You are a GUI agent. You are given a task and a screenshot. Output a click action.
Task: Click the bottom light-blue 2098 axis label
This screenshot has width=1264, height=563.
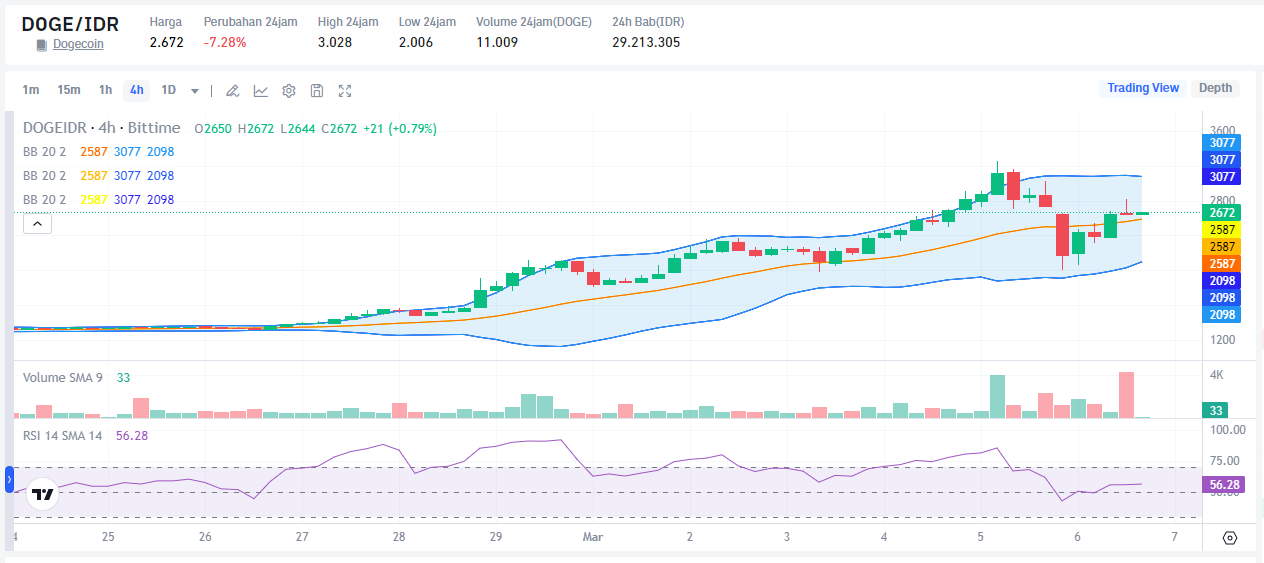[1222, 315]
